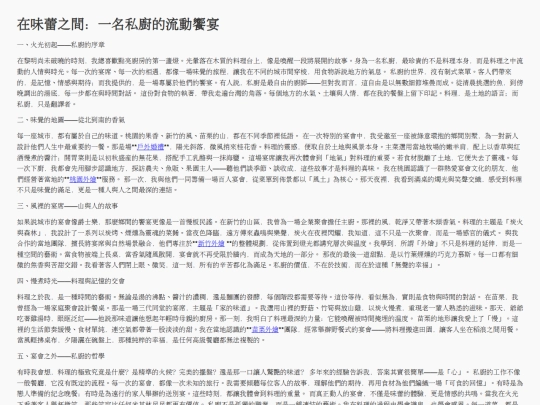Open the 苗栗外燴 hyperlink
Image resolution: width=540 pixels, height=405 pixels.
coord(265,329)
